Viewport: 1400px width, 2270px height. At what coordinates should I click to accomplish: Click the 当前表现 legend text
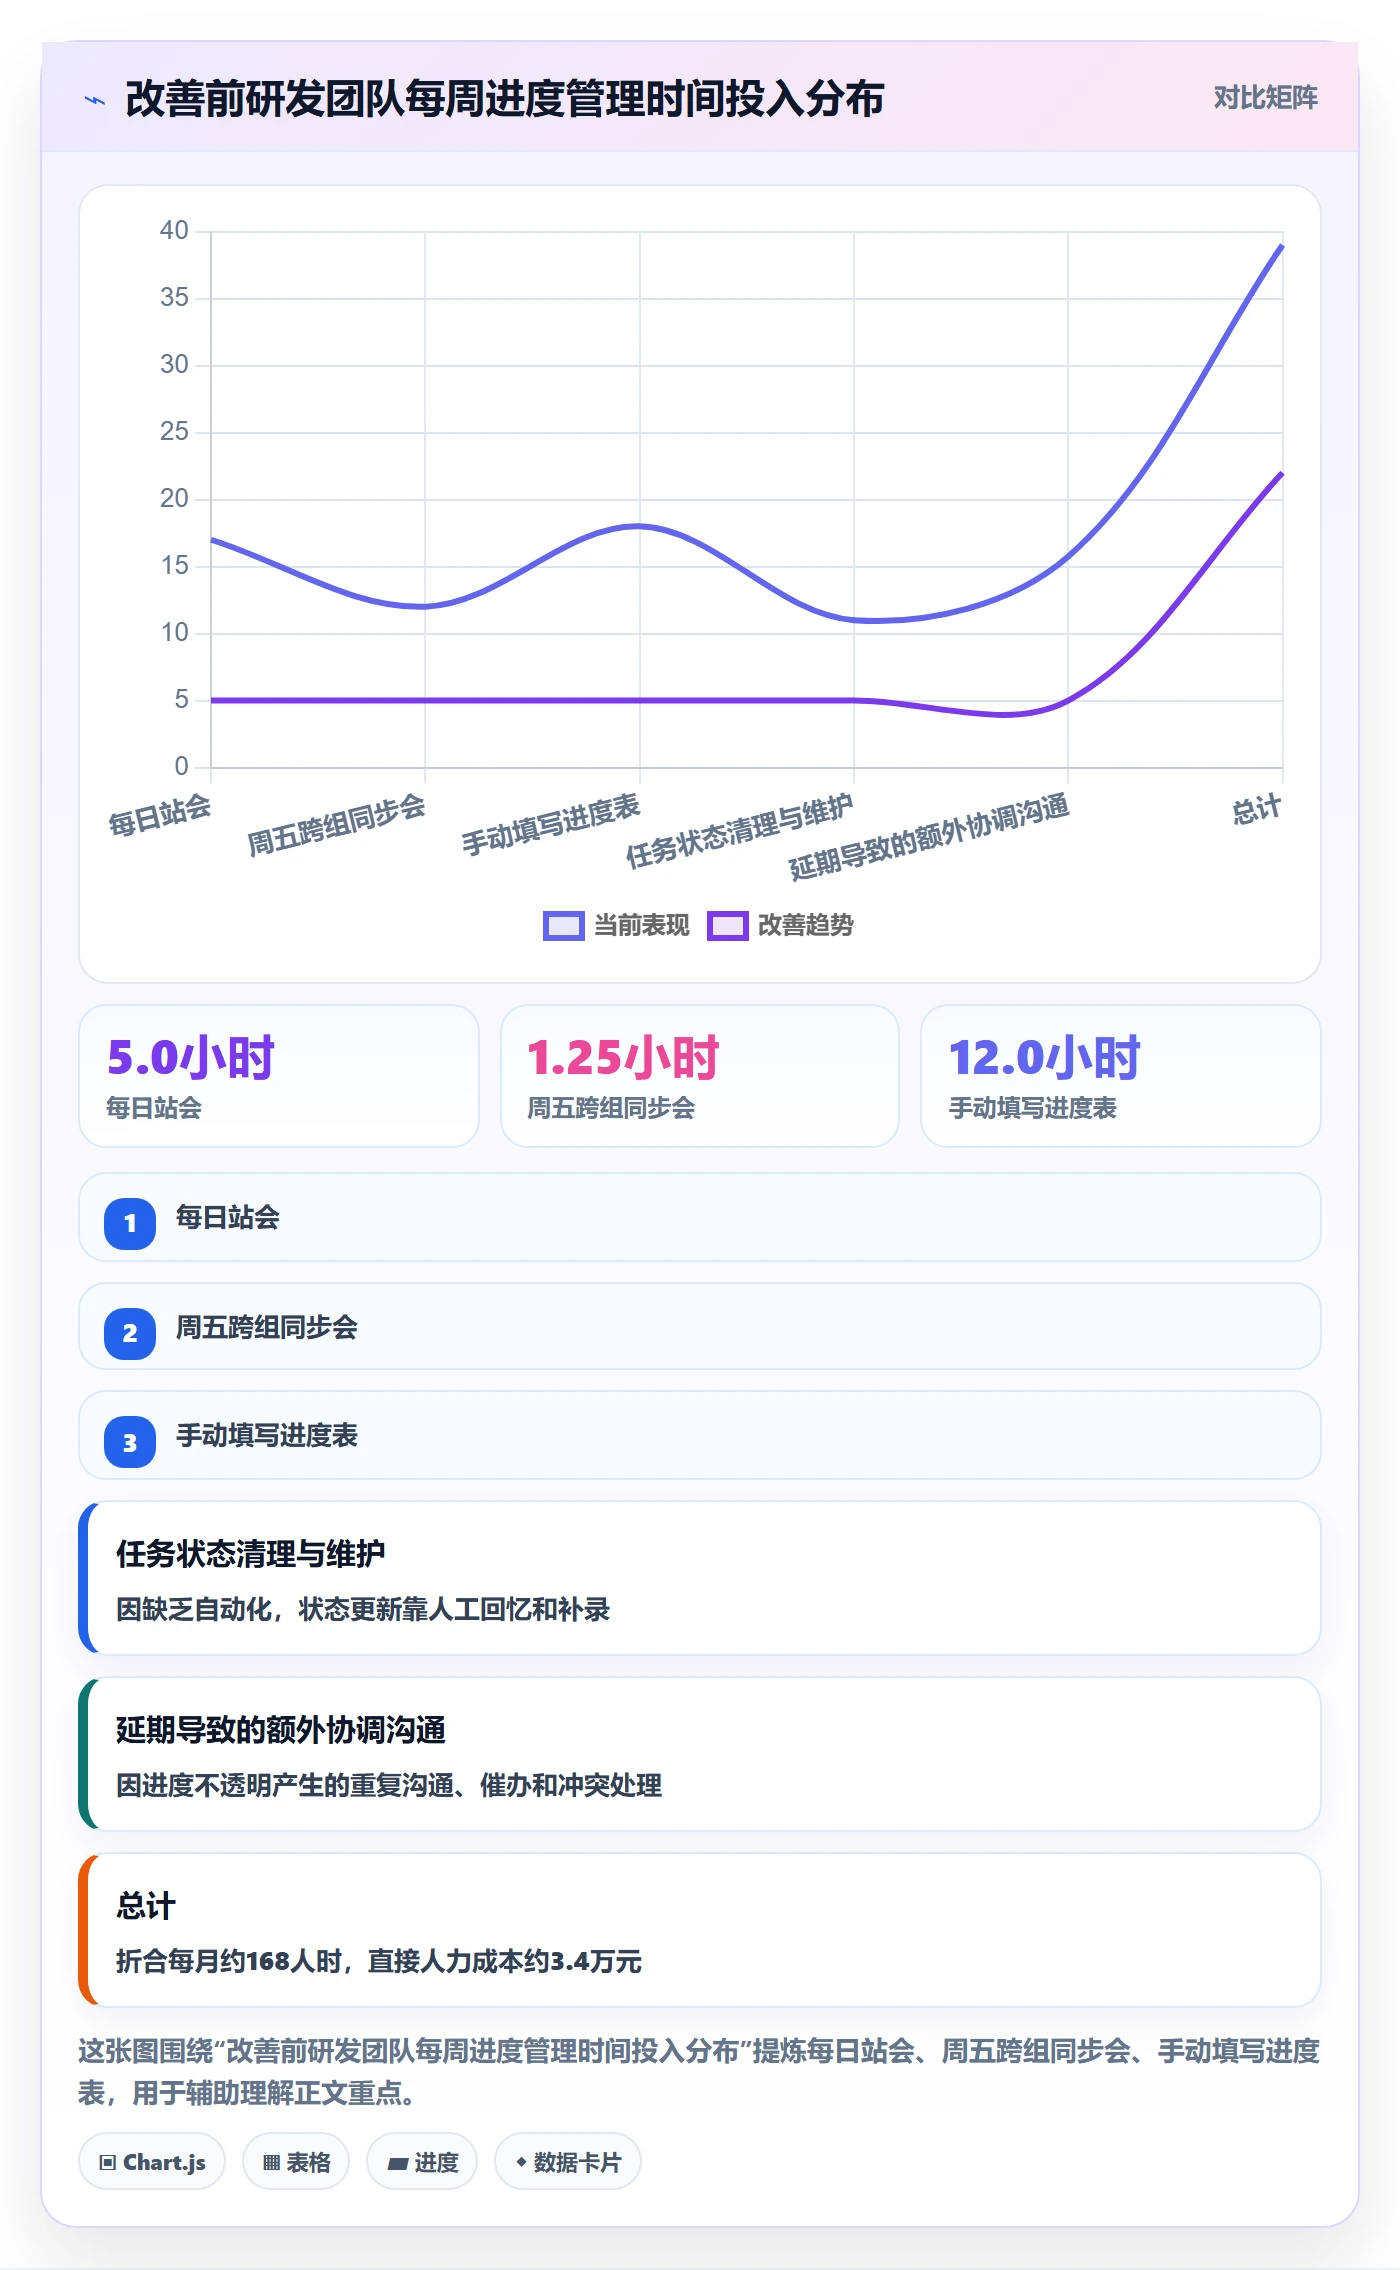641,926
